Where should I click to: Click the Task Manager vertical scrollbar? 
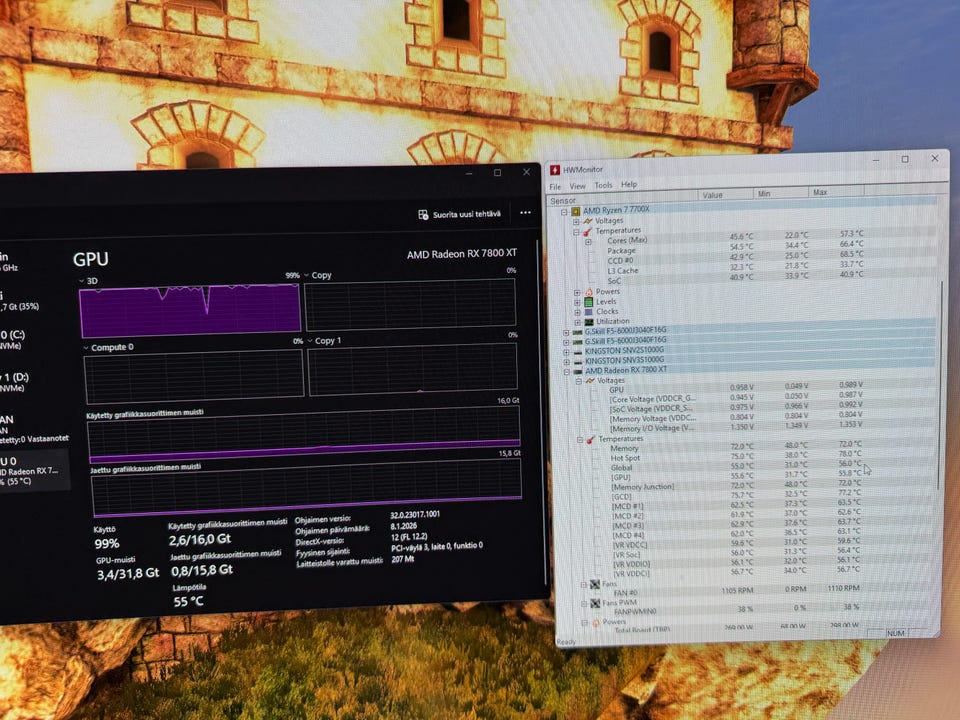click(542, 410)
